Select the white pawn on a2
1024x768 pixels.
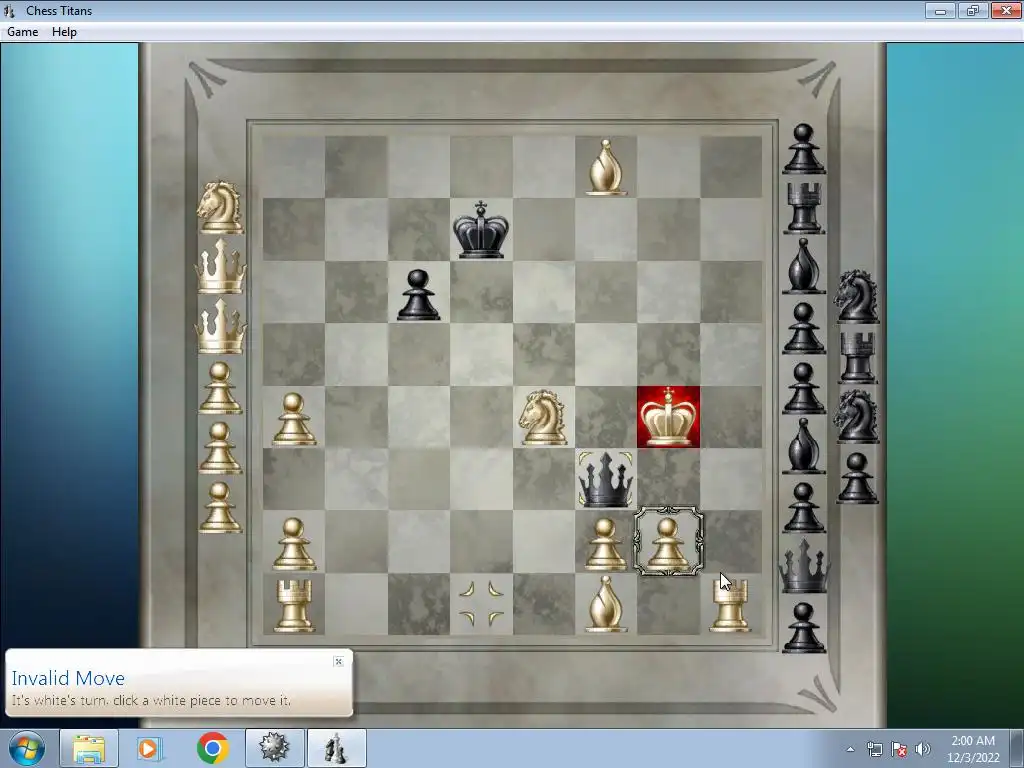click(293, 544)
